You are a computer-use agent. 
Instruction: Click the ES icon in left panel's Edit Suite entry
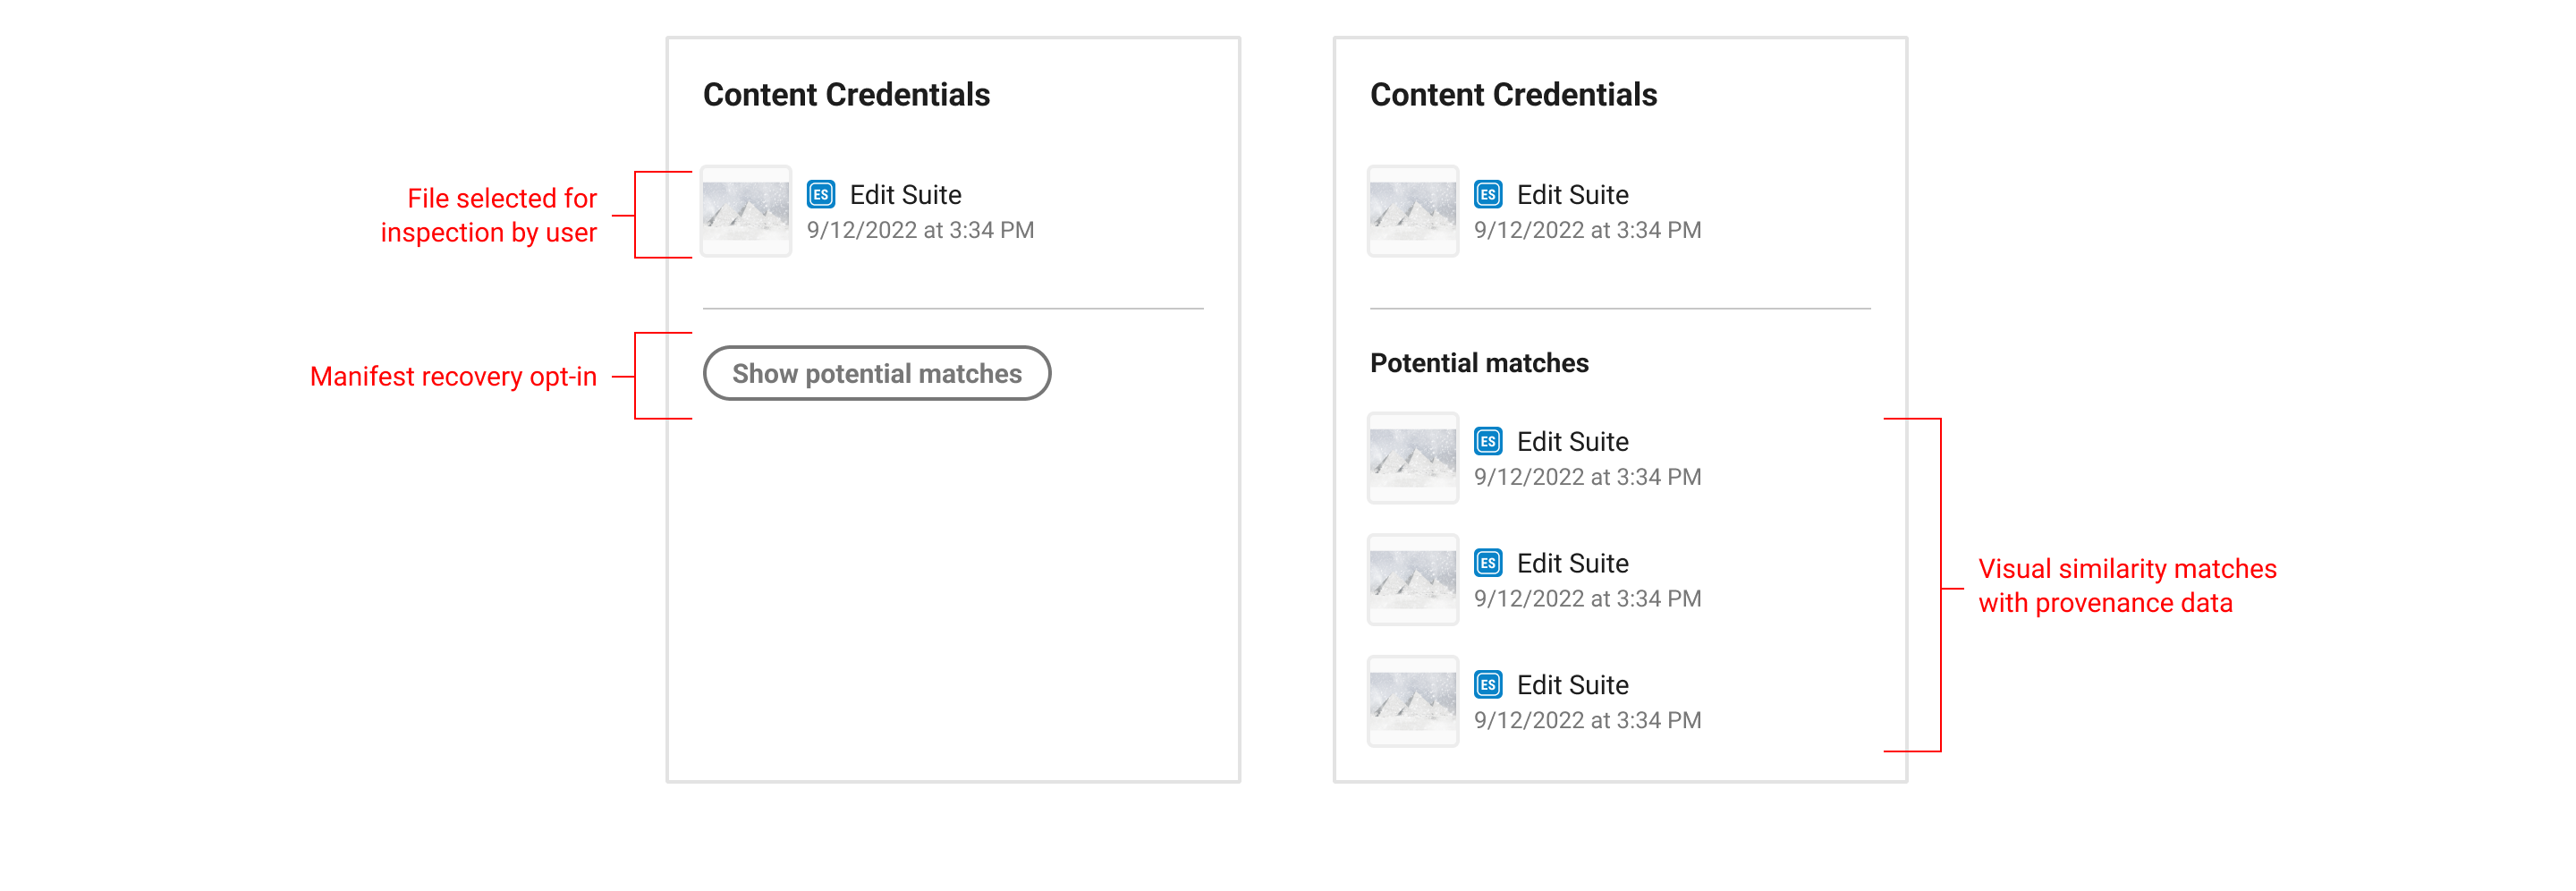(820, 194)
